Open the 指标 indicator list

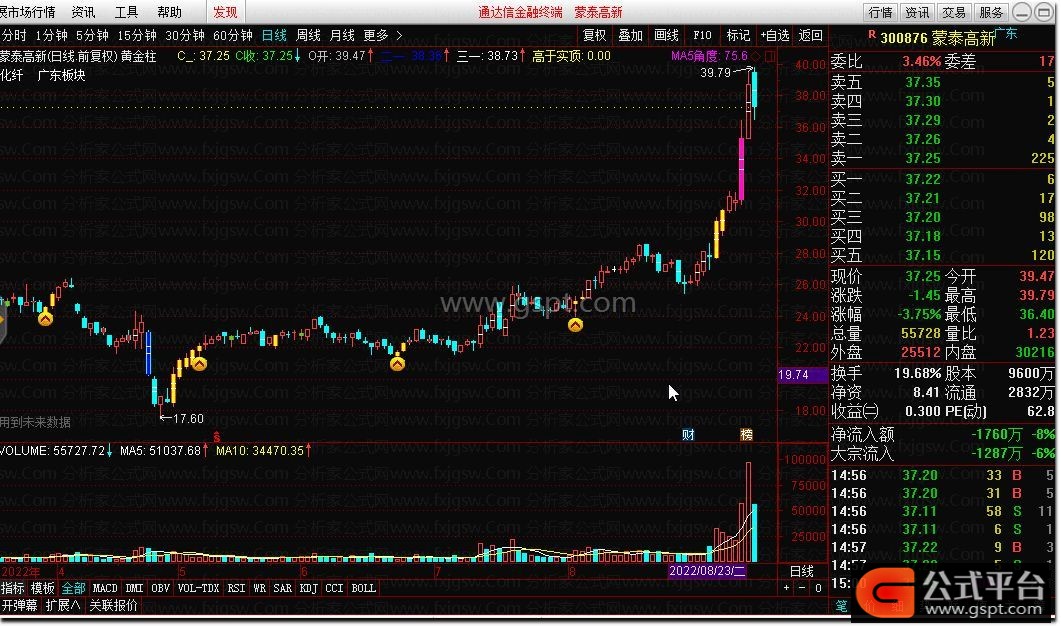pyautogui.click(x=13, y=588)
